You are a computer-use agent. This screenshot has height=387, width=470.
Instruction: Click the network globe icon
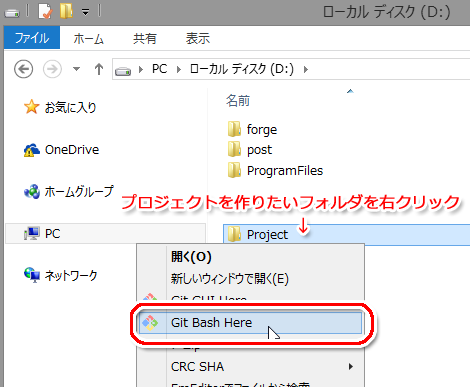[32, 275]
